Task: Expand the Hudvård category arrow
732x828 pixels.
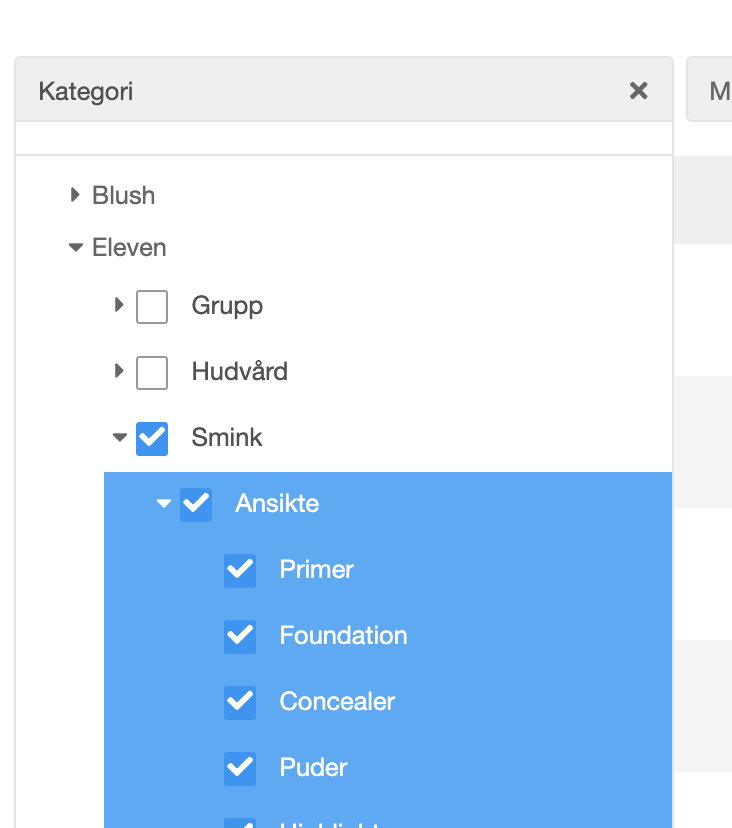Action: (119, 371)
